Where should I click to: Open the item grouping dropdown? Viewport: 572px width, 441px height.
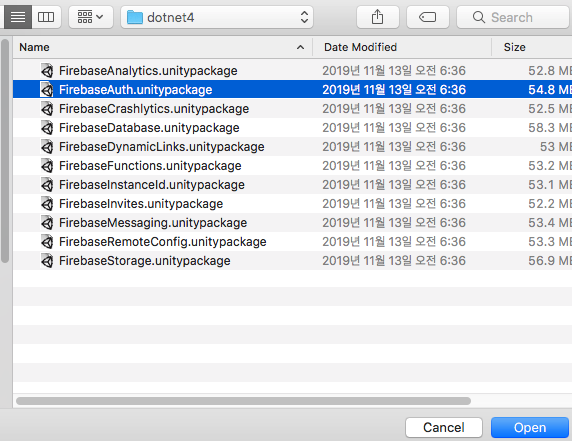(x=91, y=17)
